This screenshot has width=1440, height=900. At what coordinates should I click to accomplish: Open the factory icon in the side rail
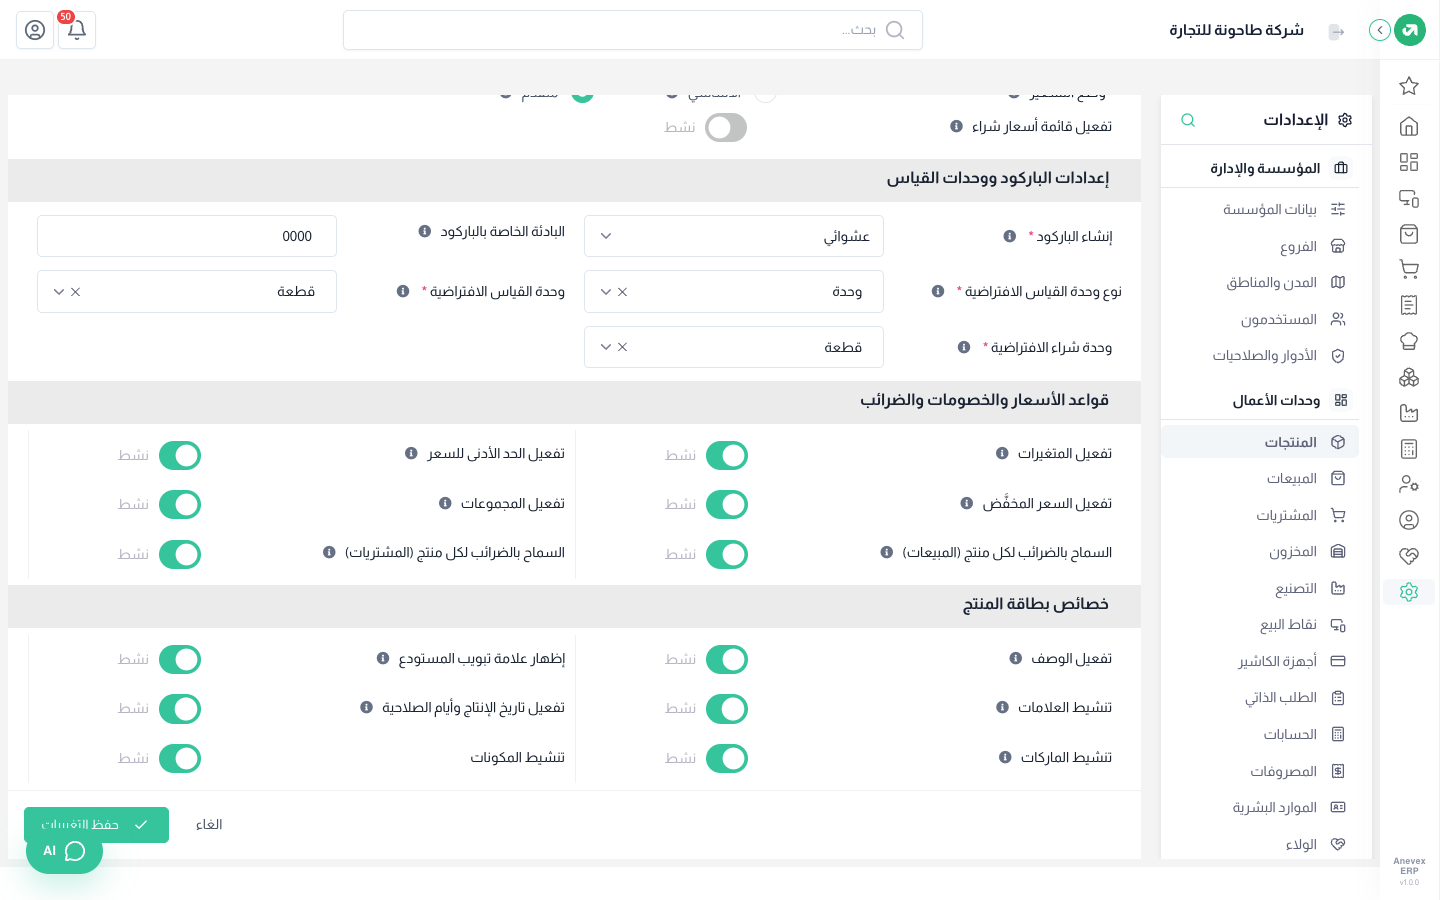coord(1409,413)
